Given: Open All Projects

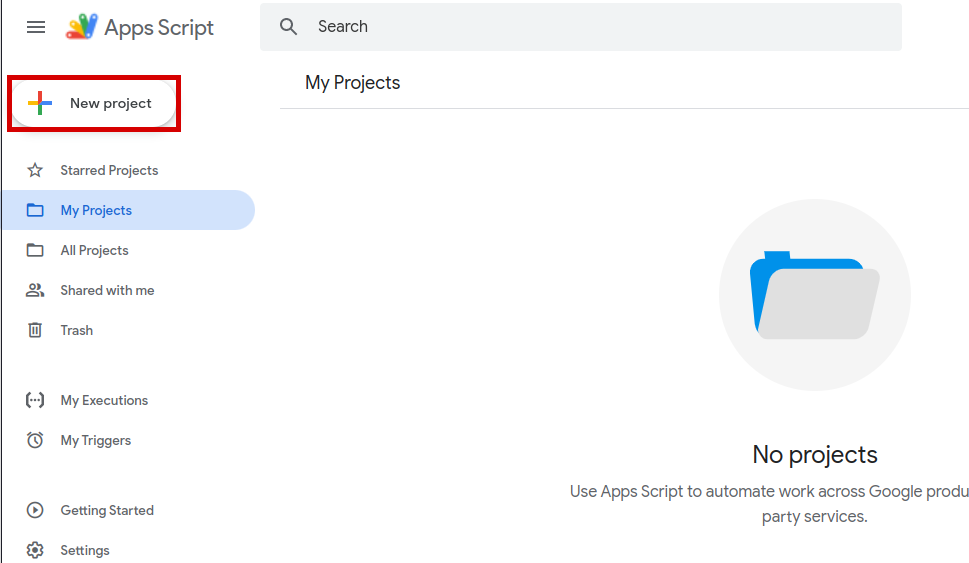Looking at the screenshot, I should point(95,250).
